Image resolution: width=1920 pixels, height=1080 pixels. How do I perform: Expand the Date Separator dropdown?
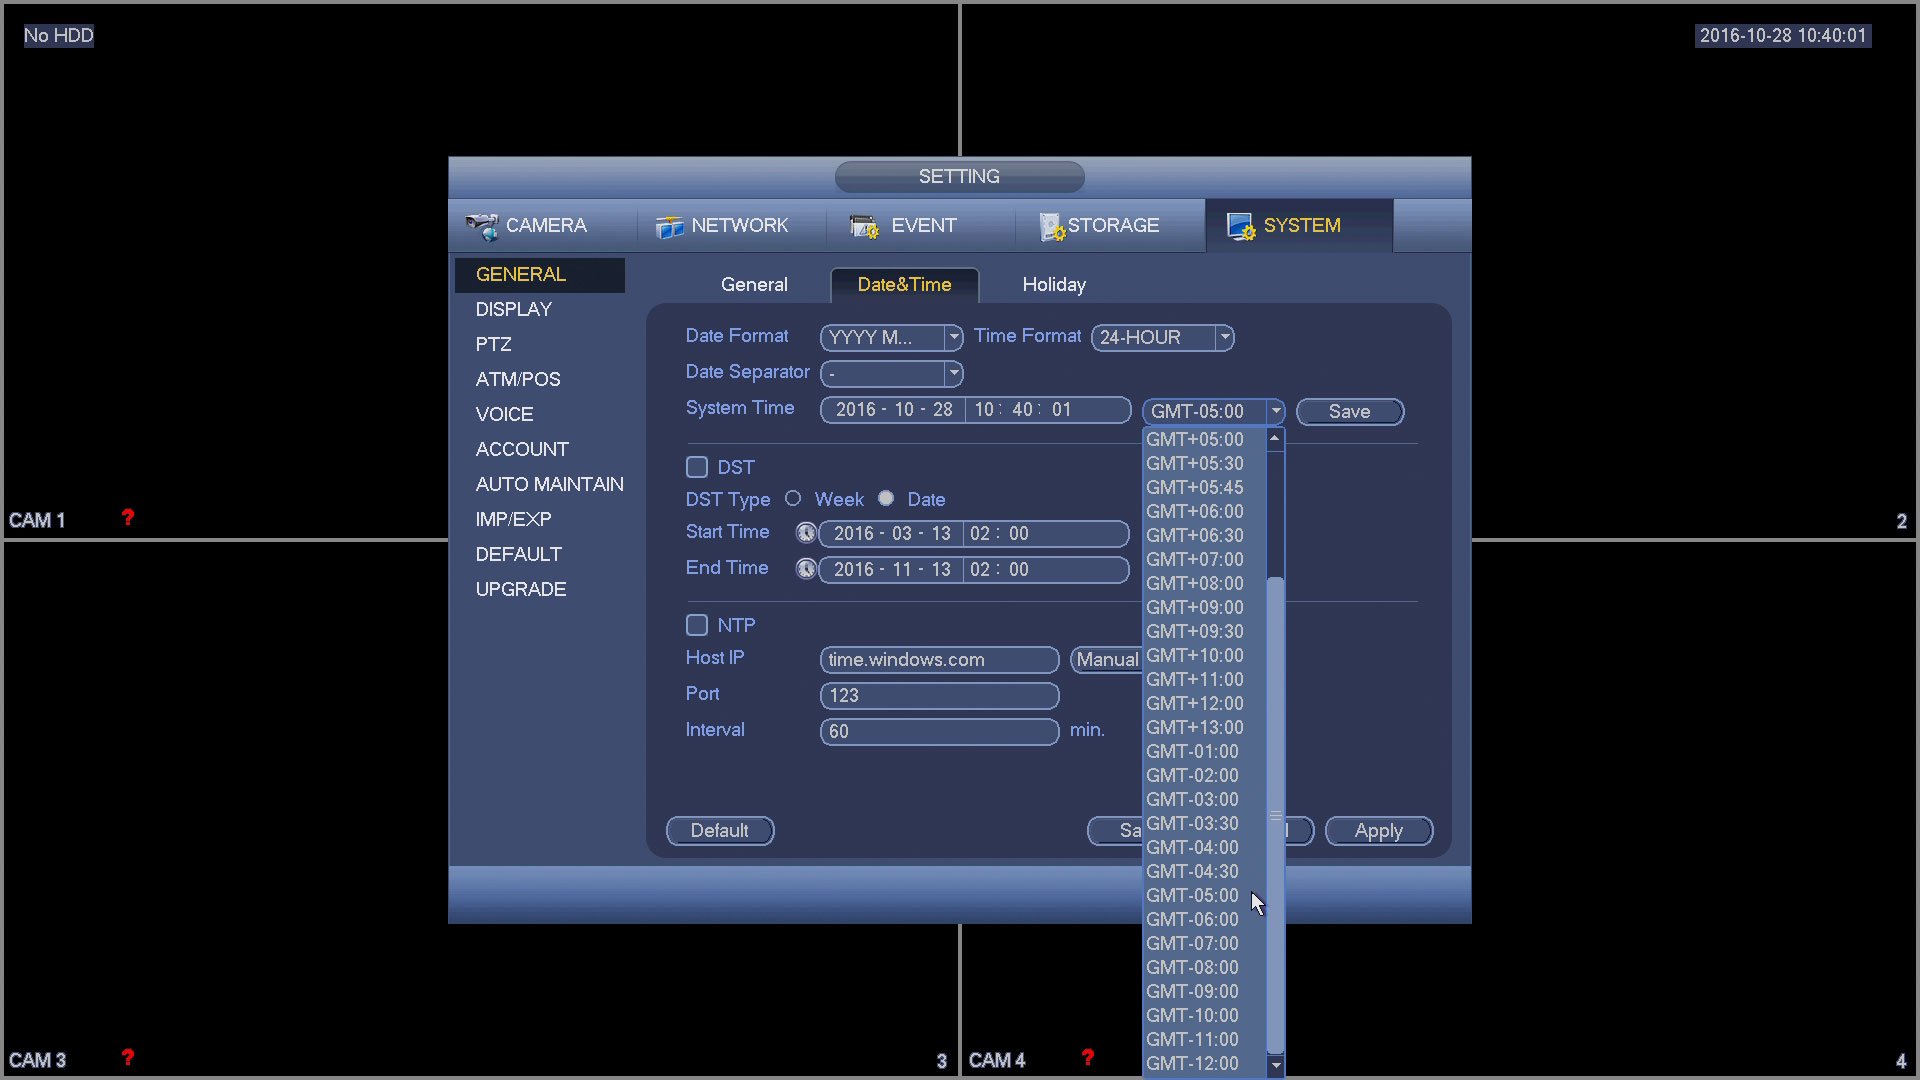pos(953,374)
